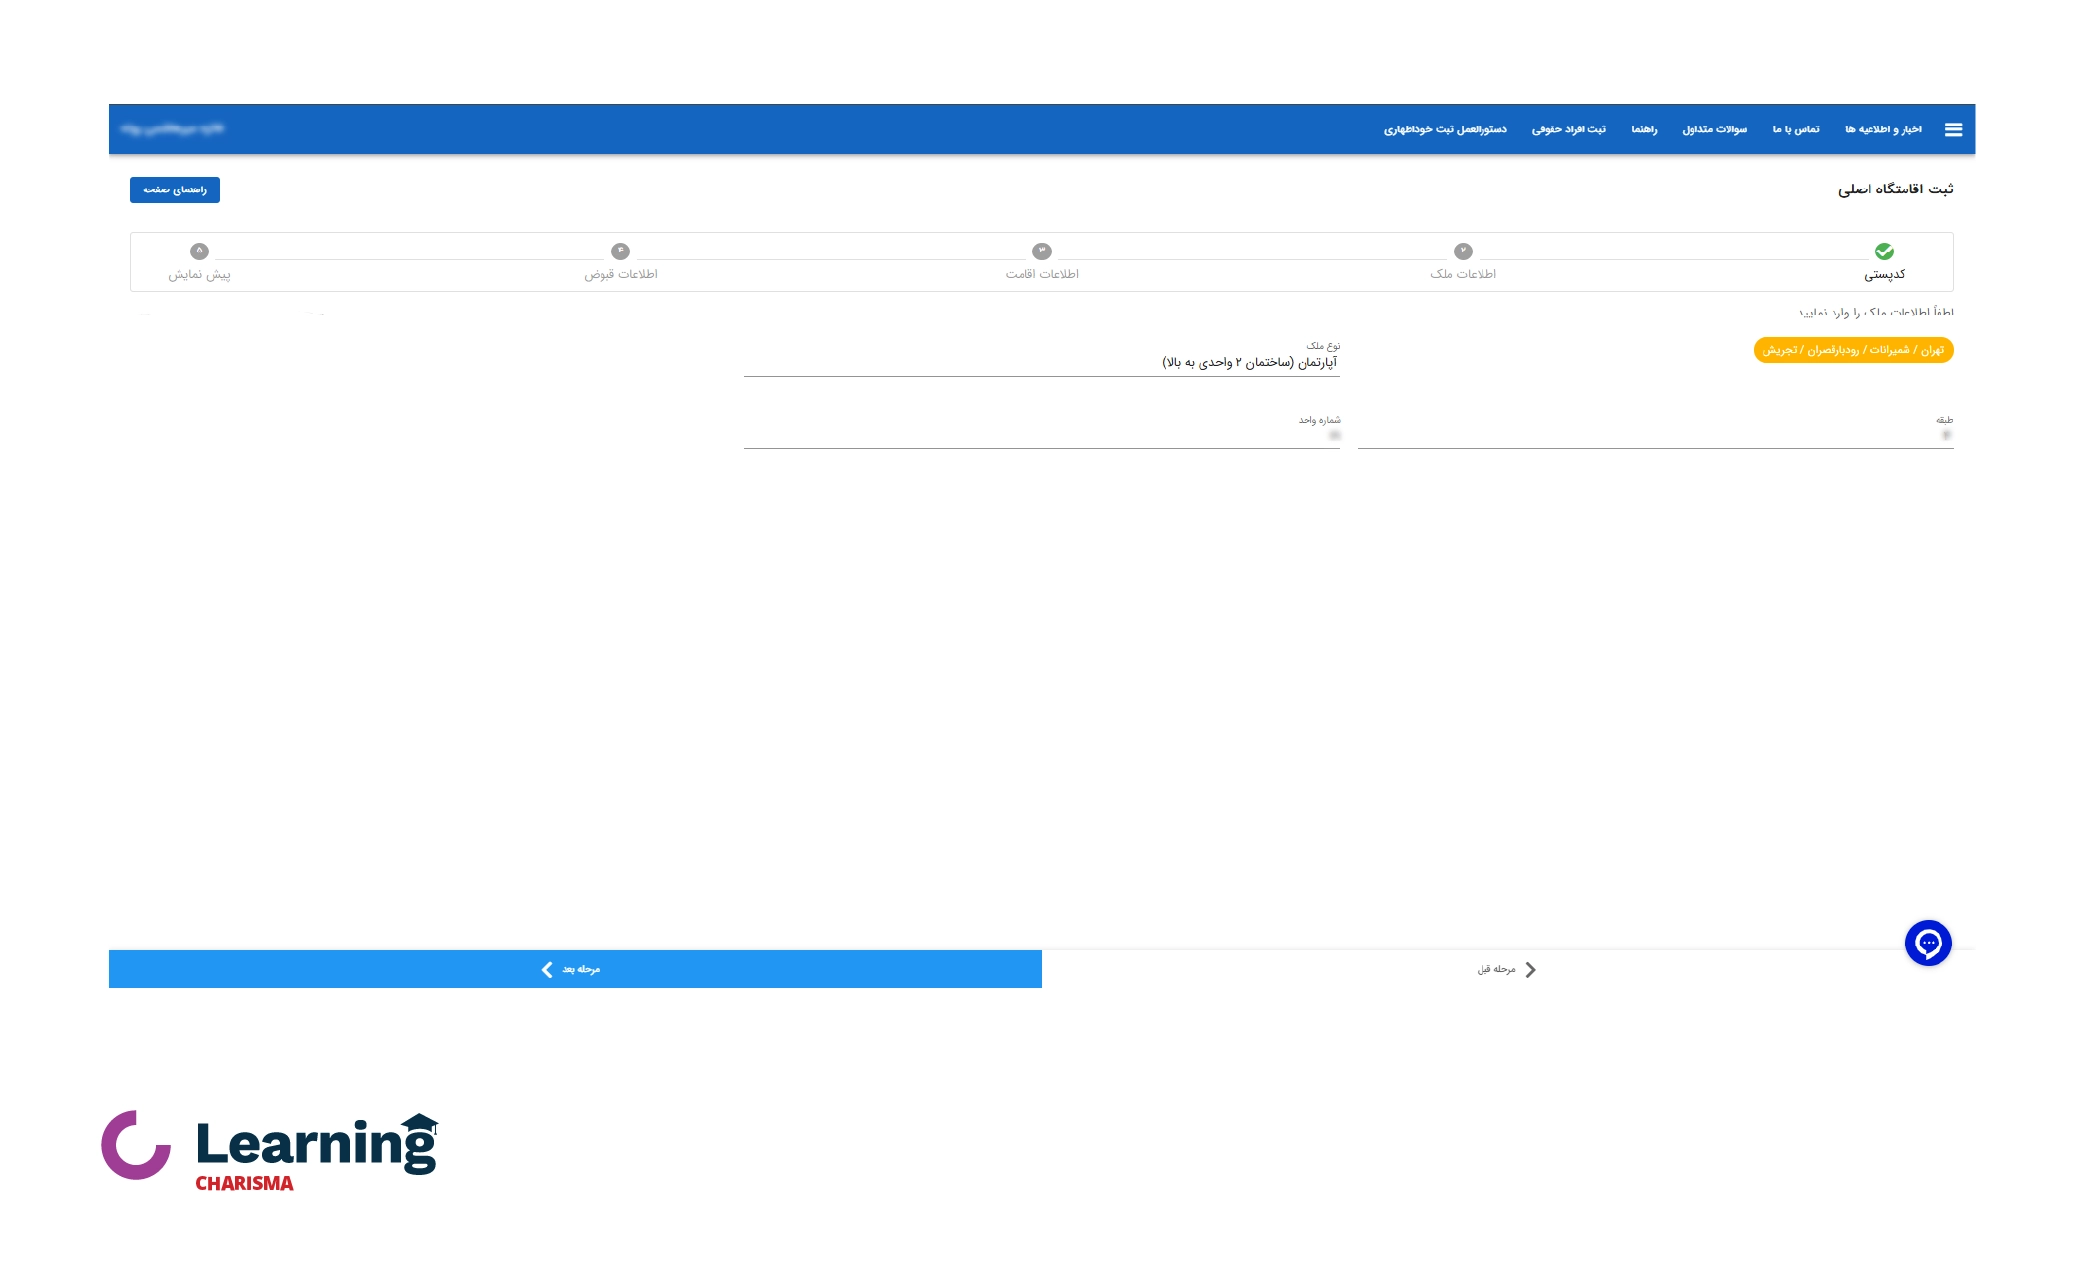This screenshot has width=2084, height=1265.
Task: Open 'دستورالعمل ثبت خوداظهاری' link
Action: [x=1445, y=130]
